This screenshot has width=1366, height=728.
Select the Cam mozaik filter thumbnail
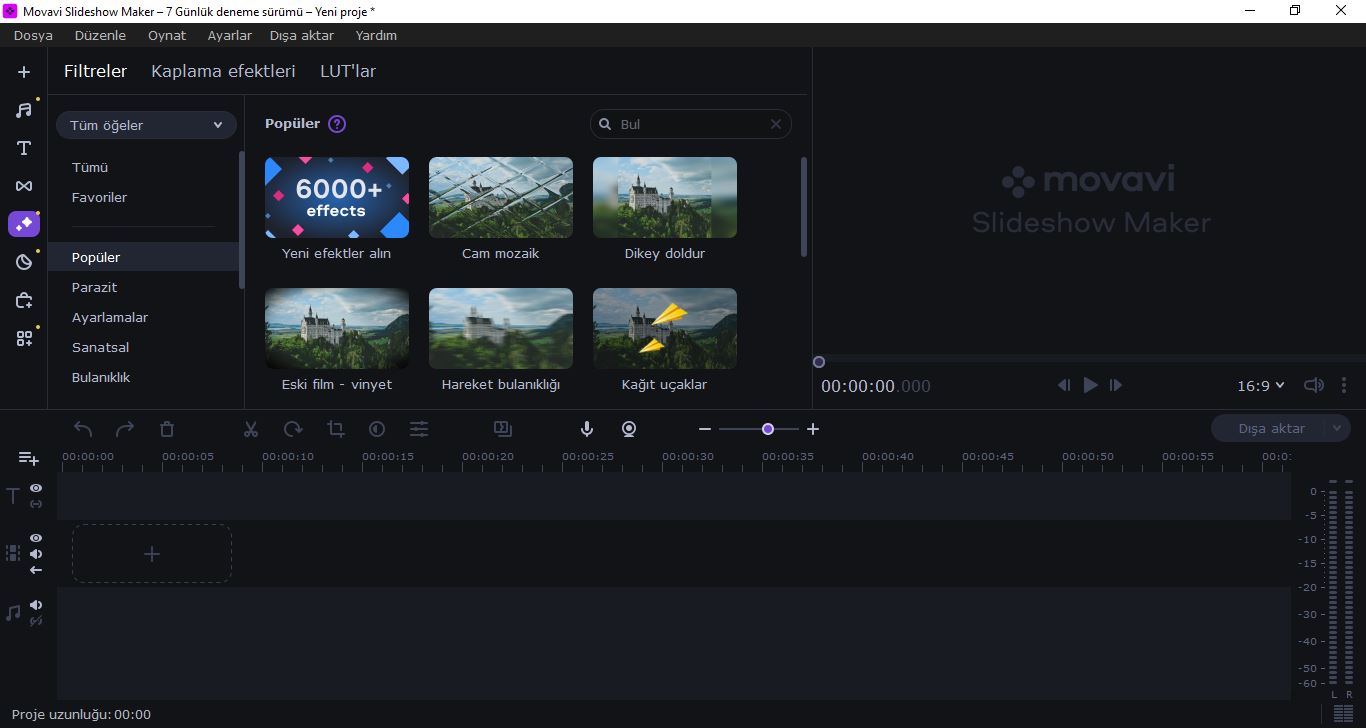click(501, 197)
